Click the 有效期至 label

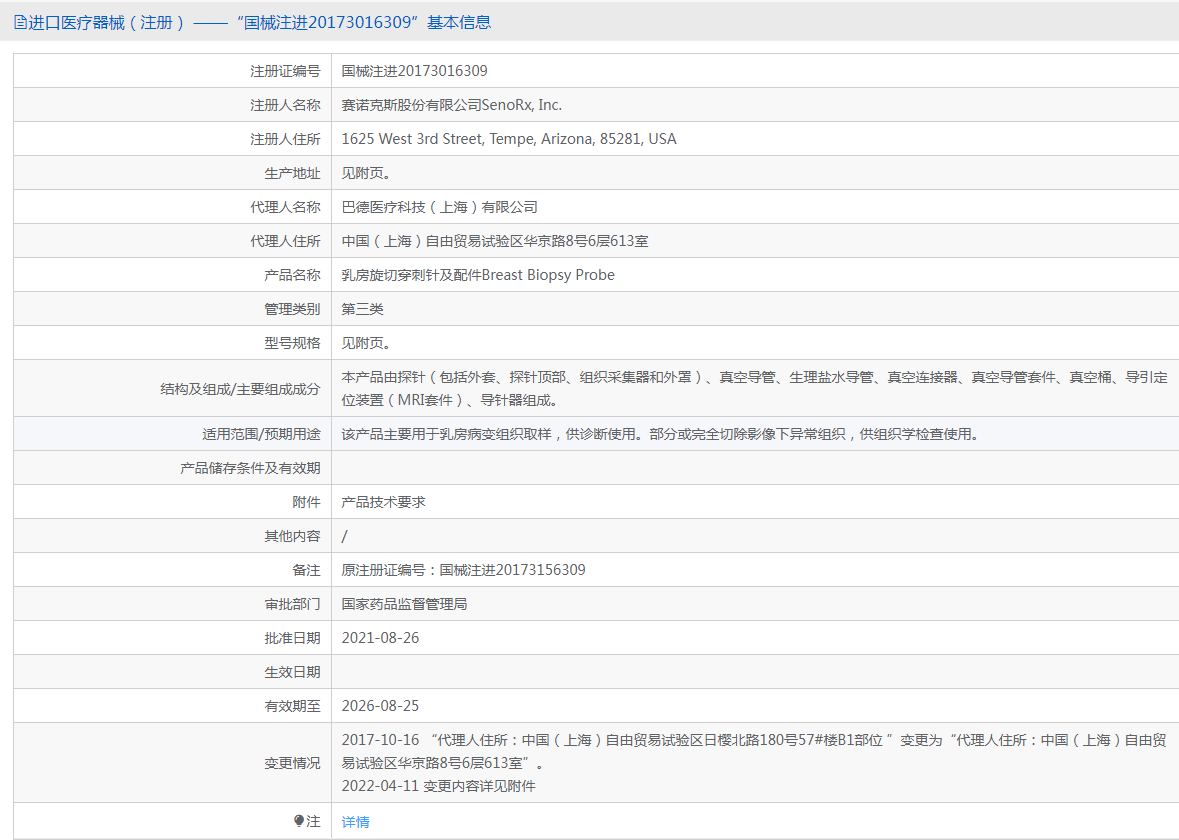(x=292, y=707)
